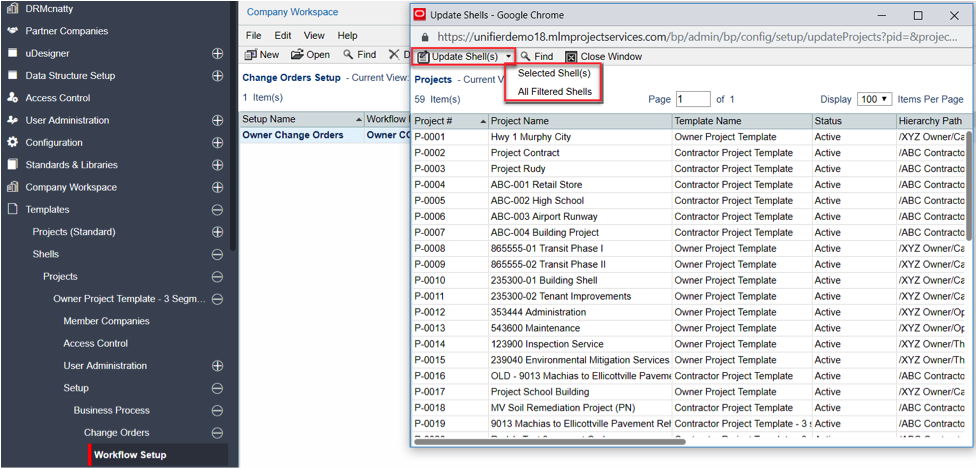Click the Chrome address bar URL

point(698,37)
